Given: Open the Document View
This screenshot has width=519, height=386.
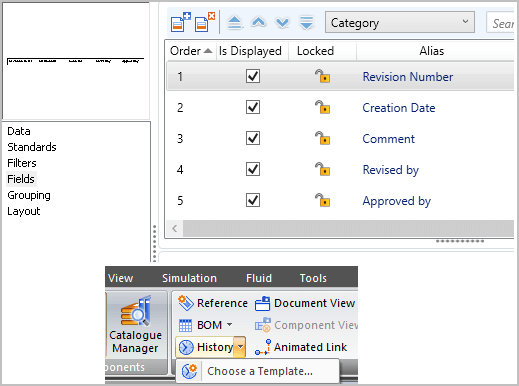Looking at the screenshot, I should [305, 303].
